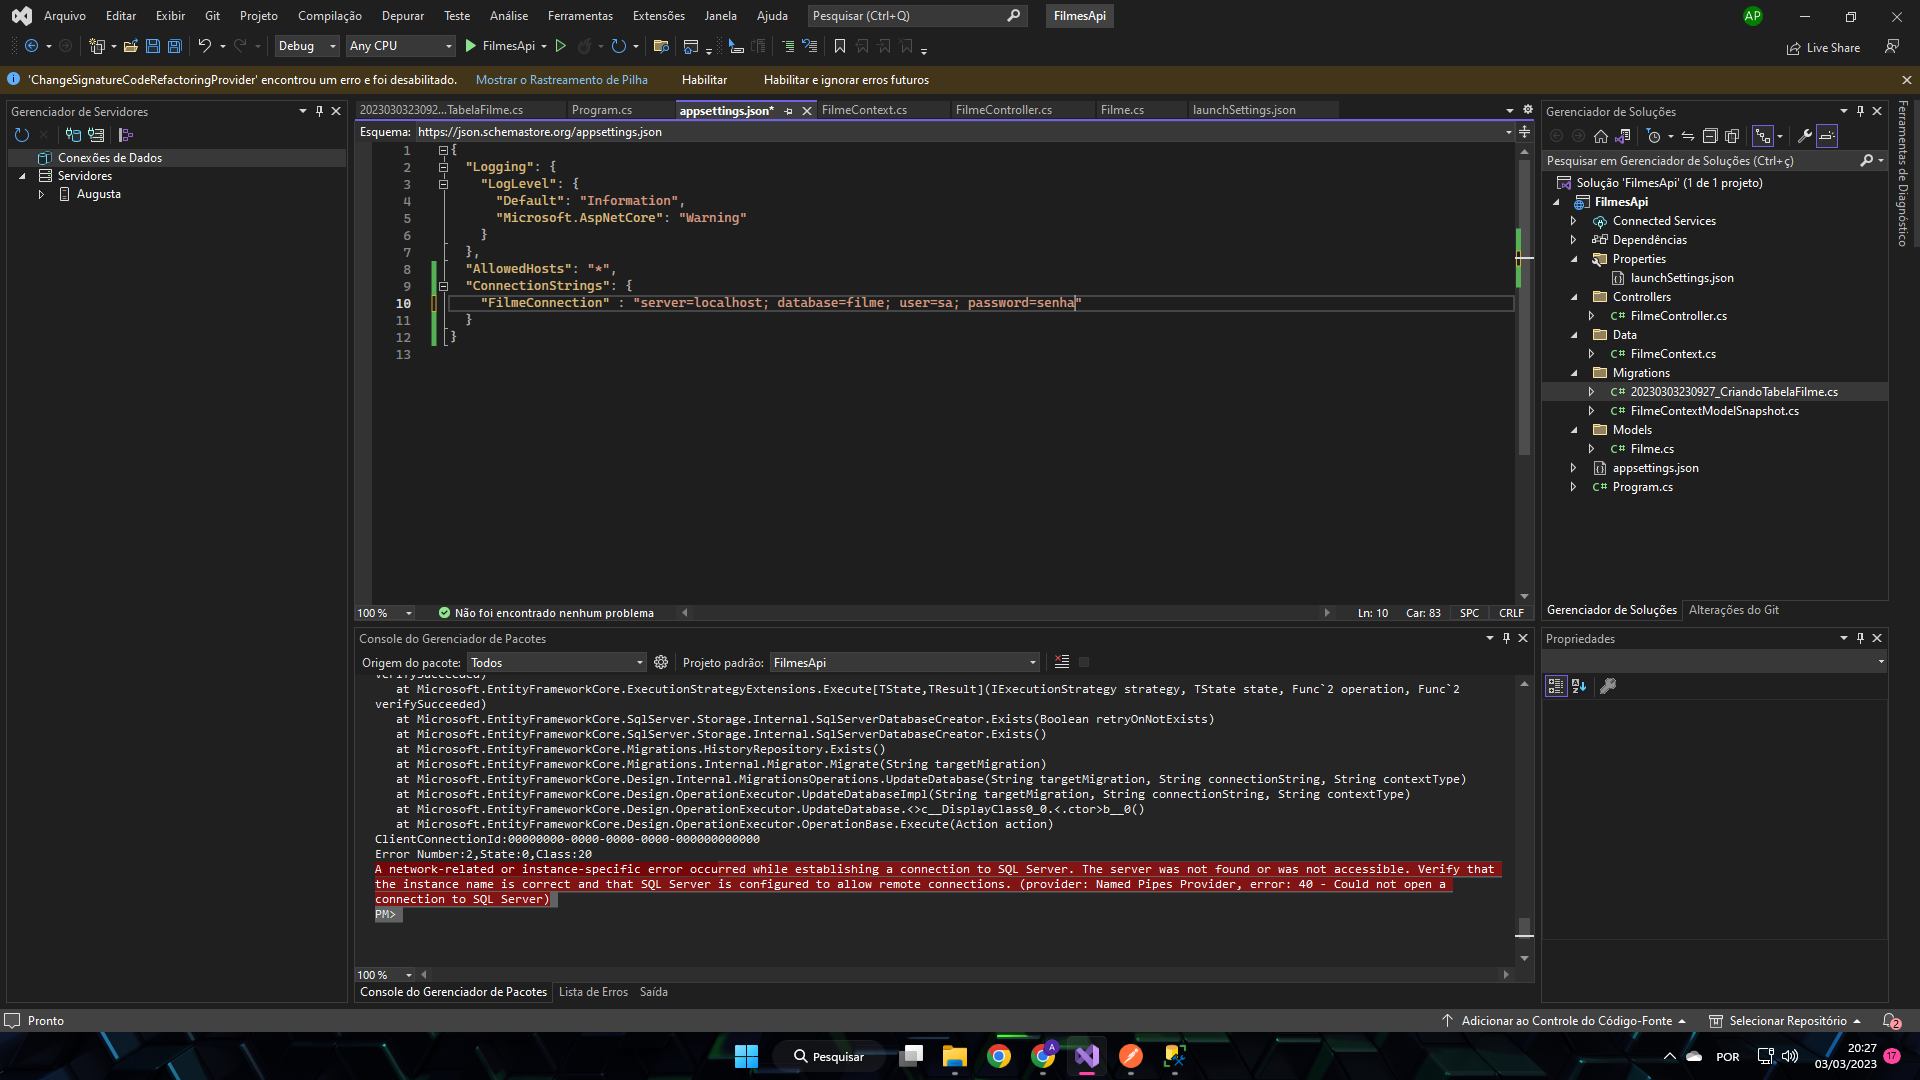Collapse the Servidores tree node
This screenshot has width=1920, height=1080.
click(x=22, y=176)
